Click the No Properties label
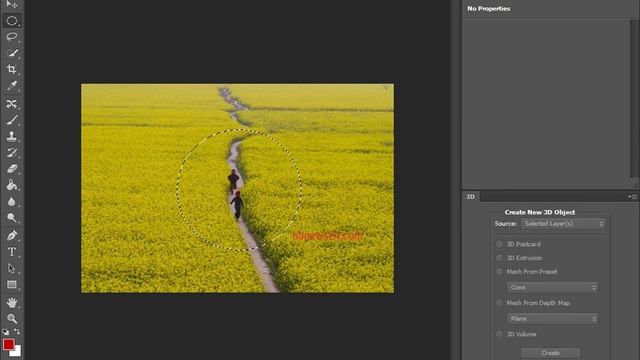 [489, 9]
